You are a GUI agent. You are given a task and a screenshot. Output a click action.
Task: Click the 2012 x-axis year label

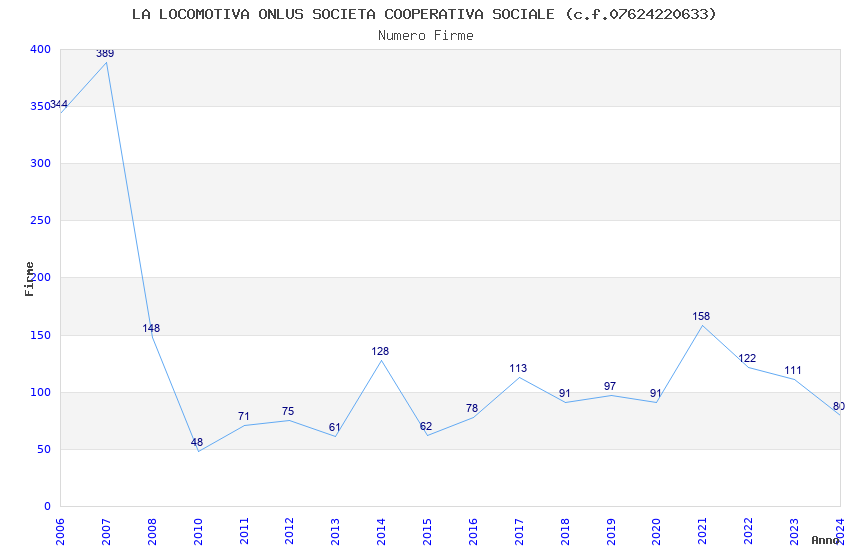coord(289,532)
